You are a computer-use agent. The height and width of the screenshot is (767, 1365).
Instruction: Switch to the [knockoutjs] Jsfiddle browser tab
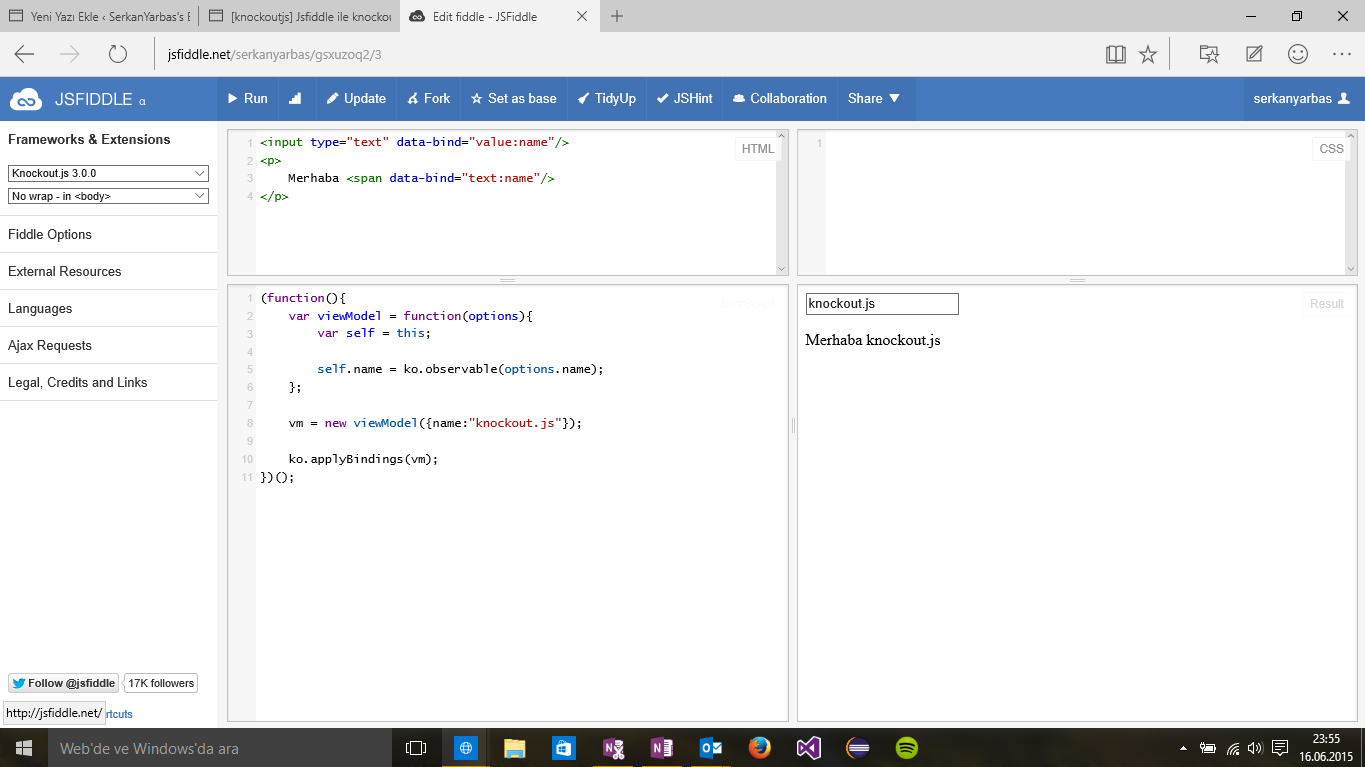(x=299, y=16)
